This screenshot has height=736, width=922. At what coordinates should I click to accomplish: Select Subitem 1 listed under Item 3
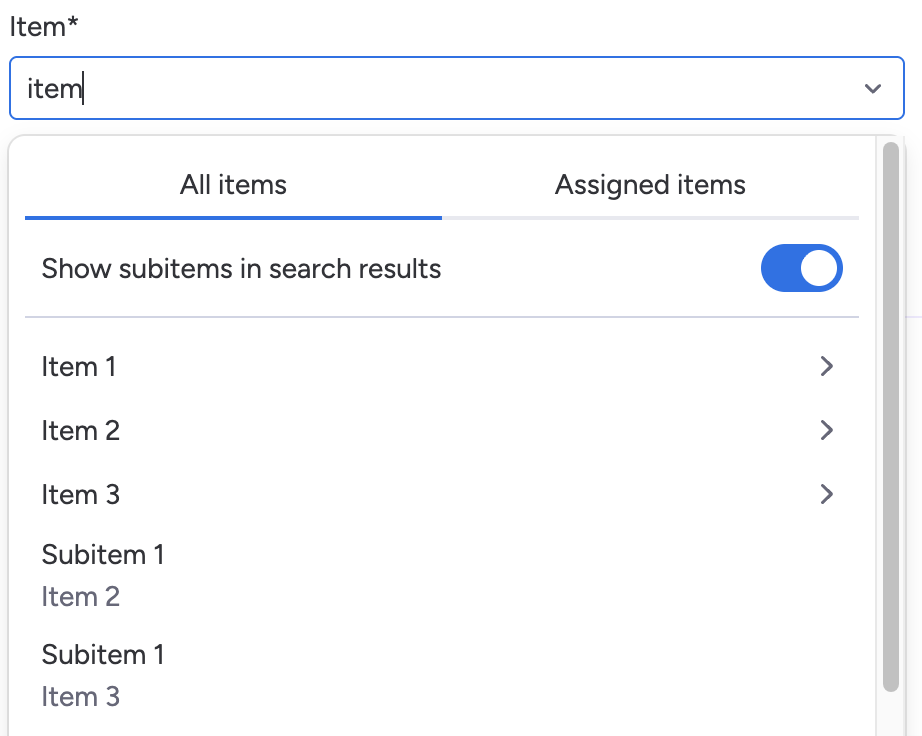coord(103,654)
